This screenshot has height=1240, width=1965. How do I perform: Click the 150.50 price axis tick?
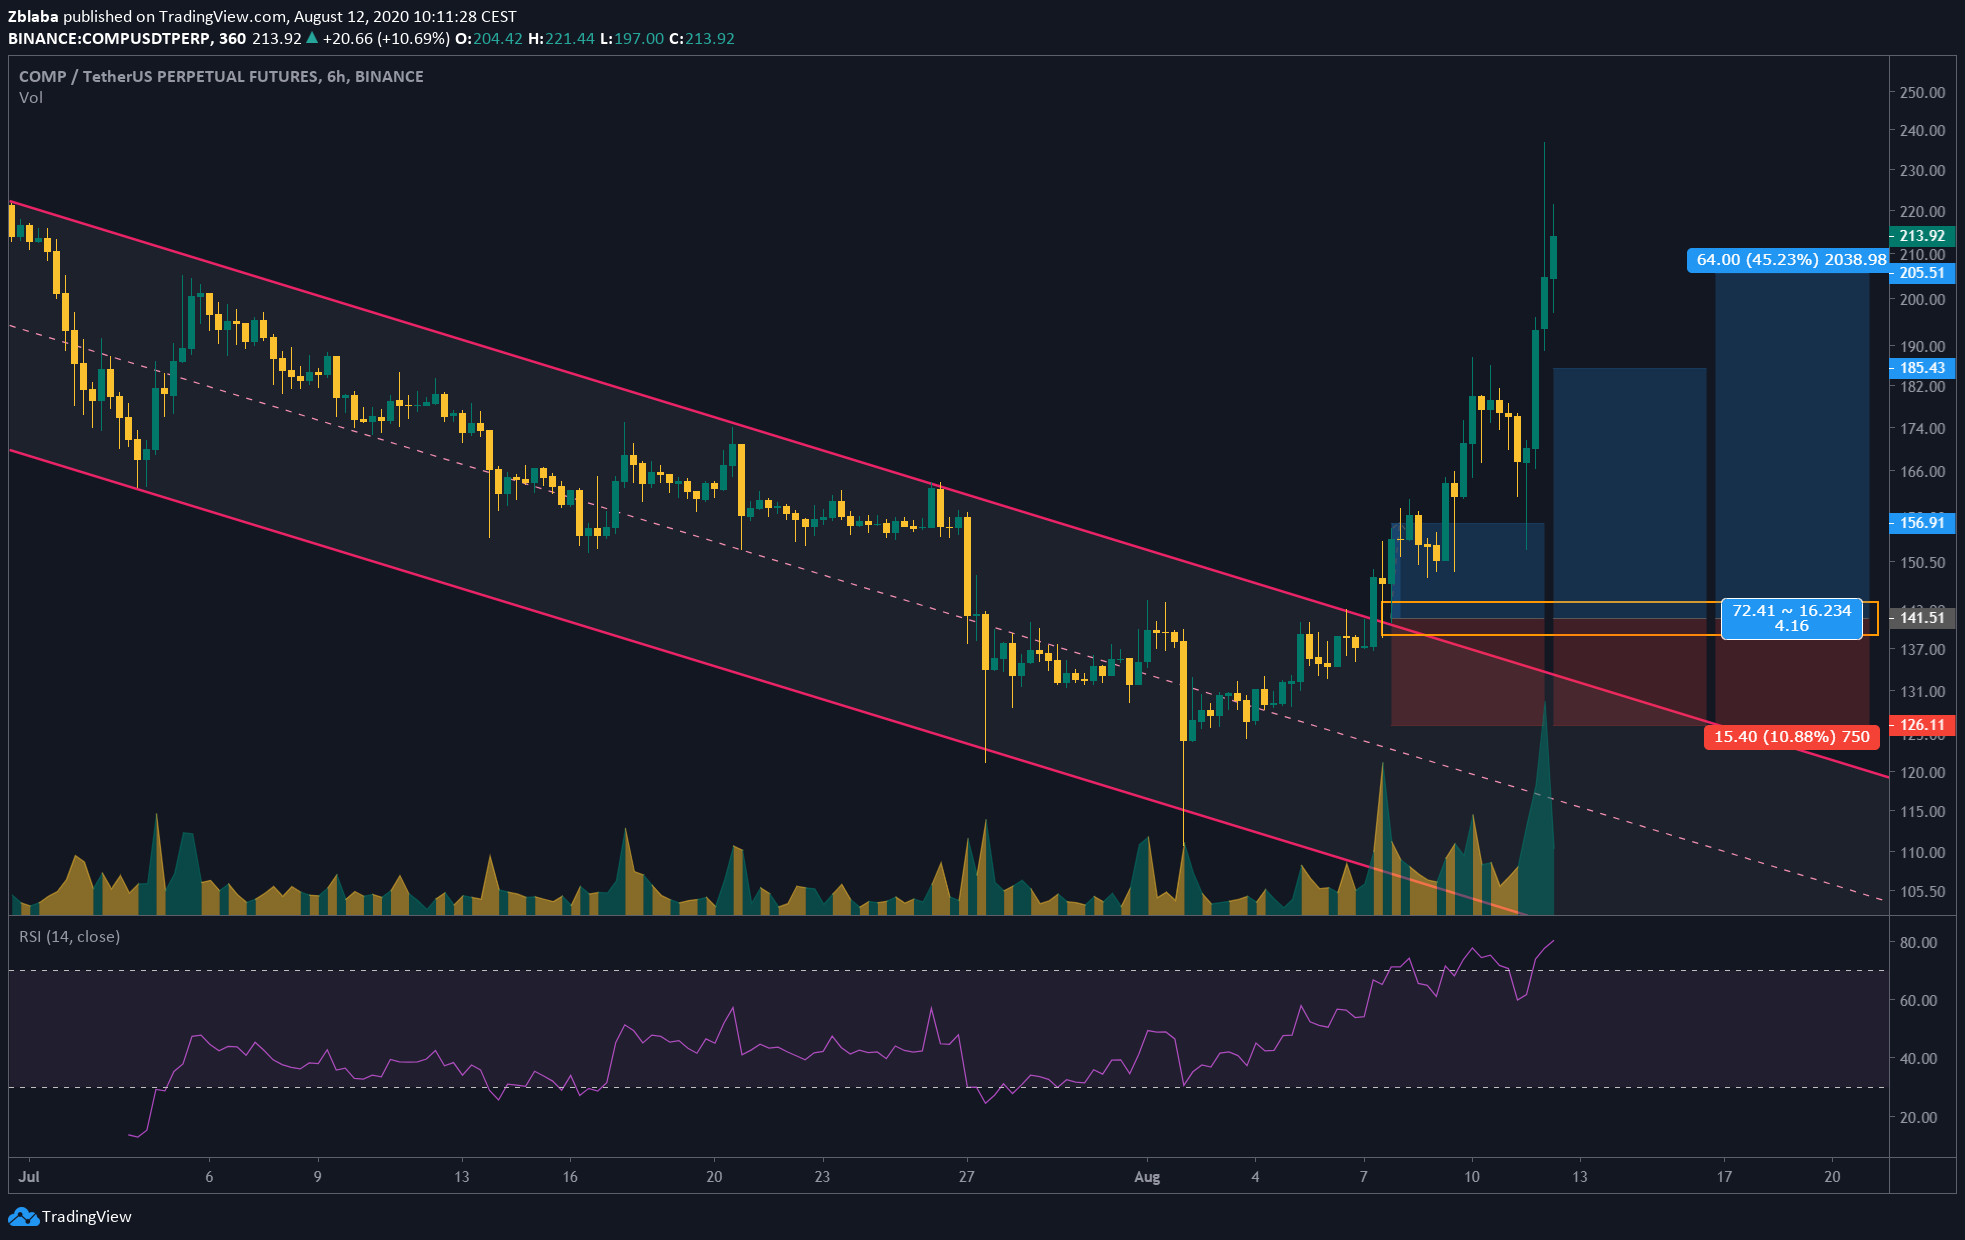click(x=1922, y=562)
